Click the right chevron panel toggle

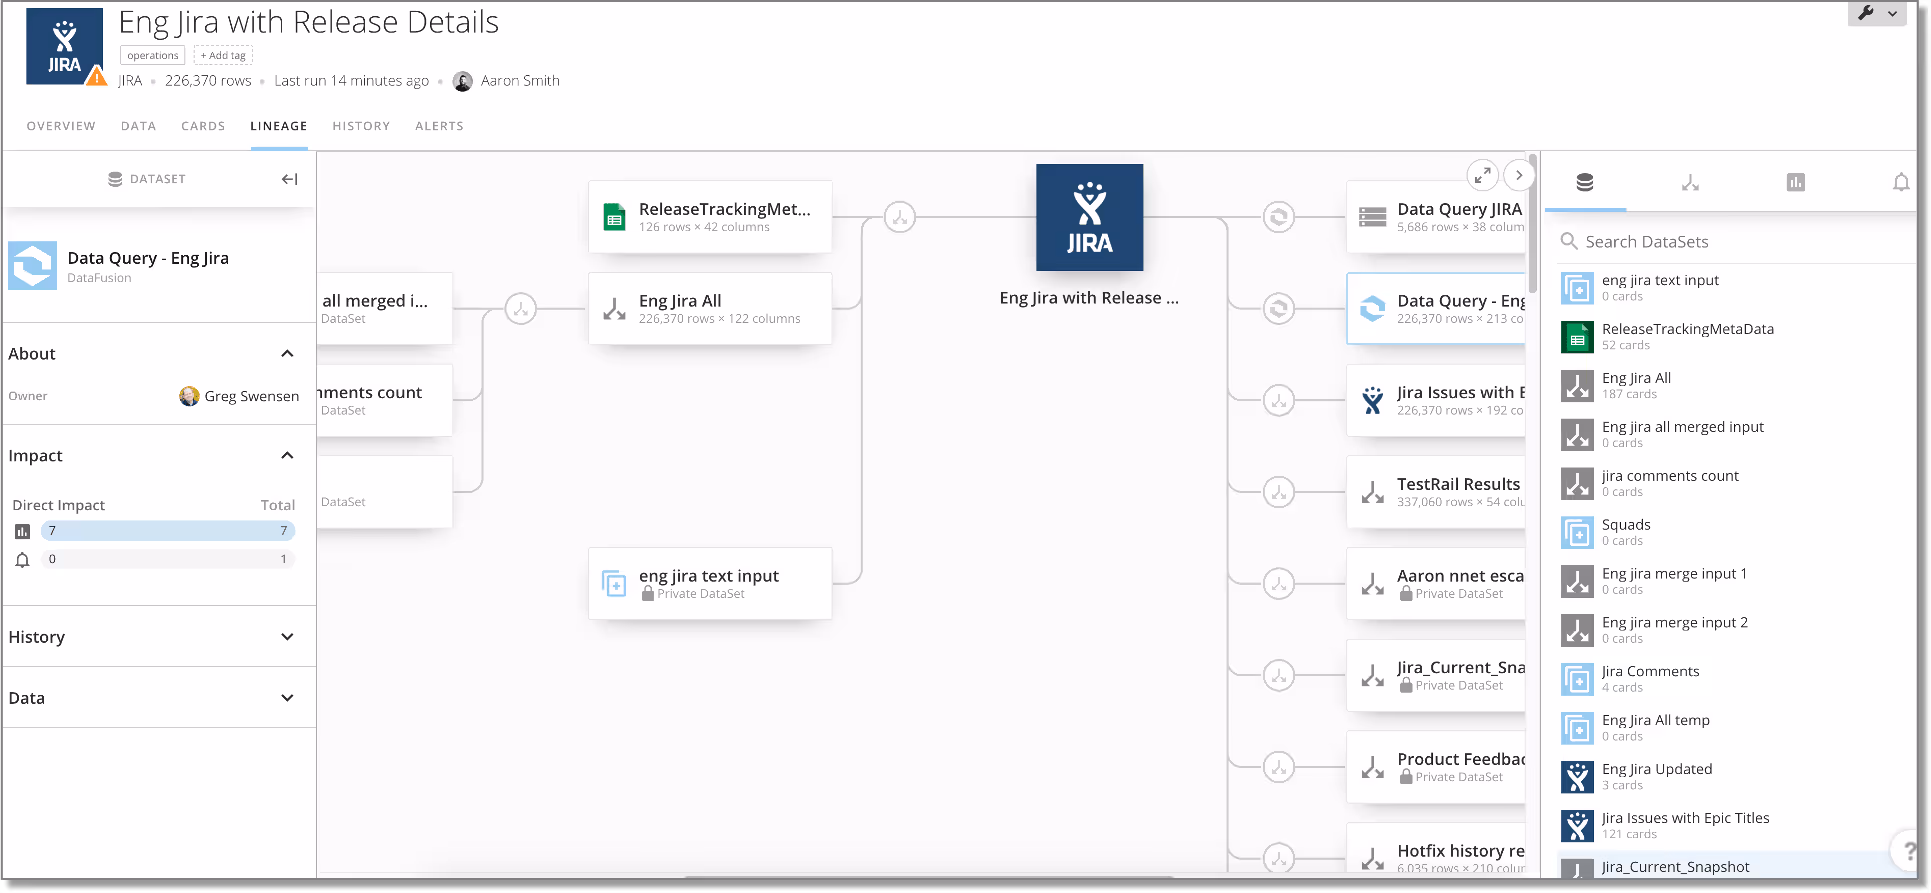(x=1519, y=175)
